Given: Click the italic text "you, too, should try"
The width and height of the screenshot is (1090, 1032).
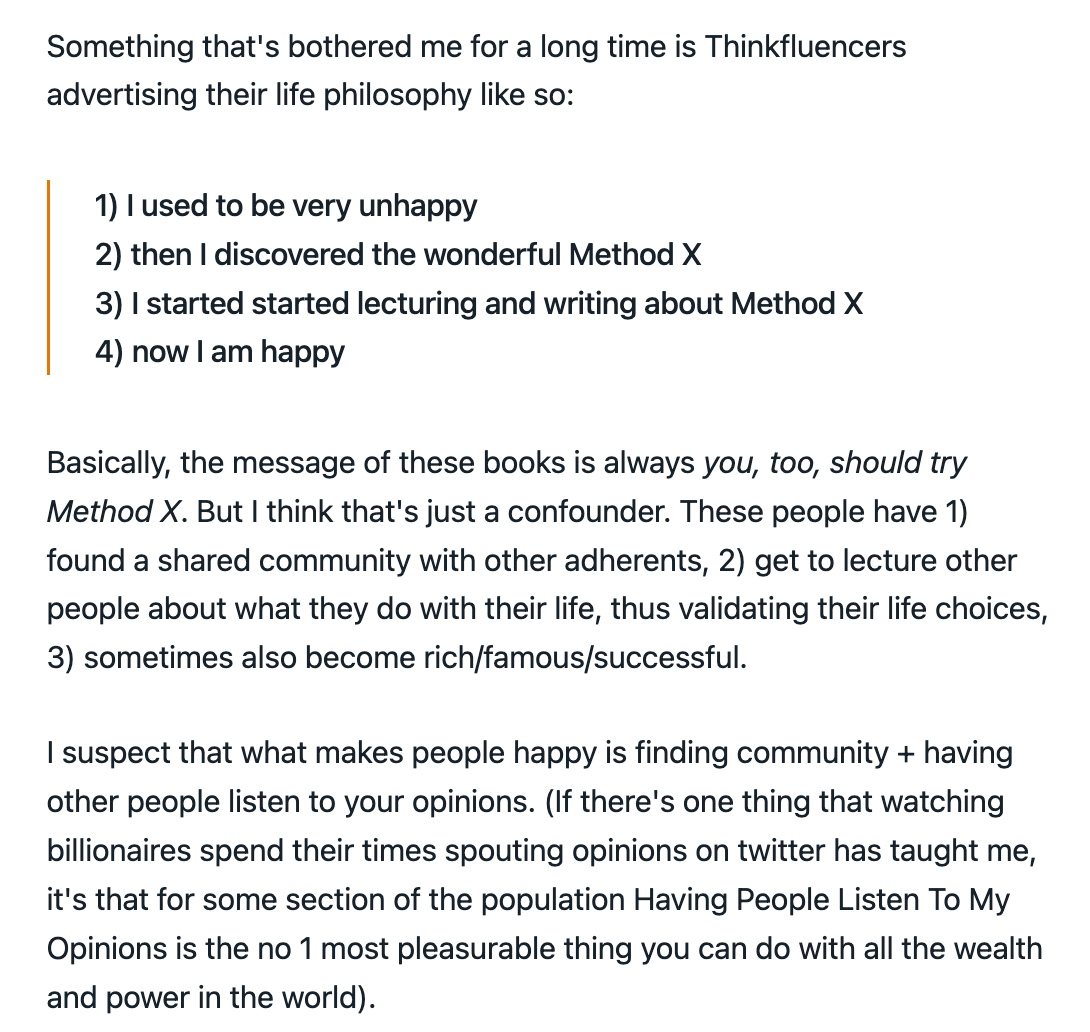Looking at the screenshot, I should (835, 463).
